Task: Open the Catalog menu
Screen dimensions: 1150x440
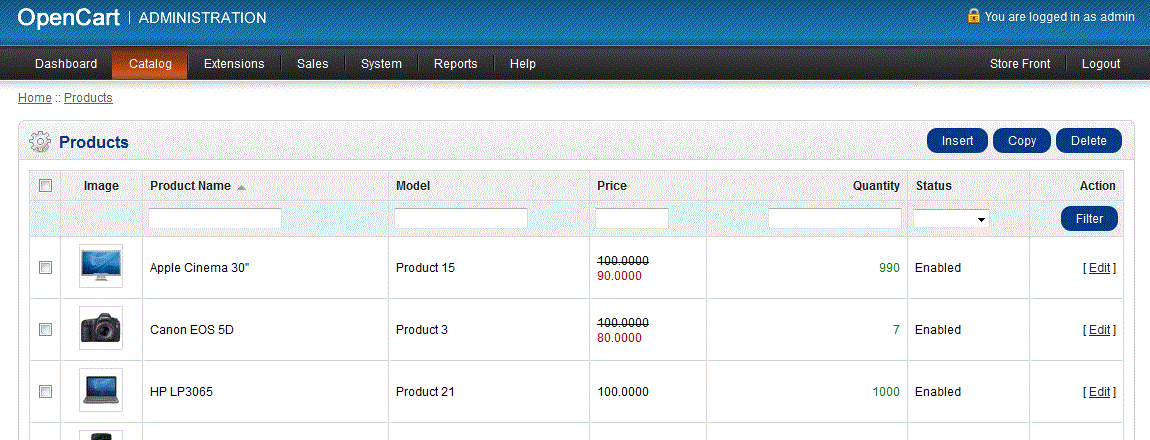Action: point(150,64)
